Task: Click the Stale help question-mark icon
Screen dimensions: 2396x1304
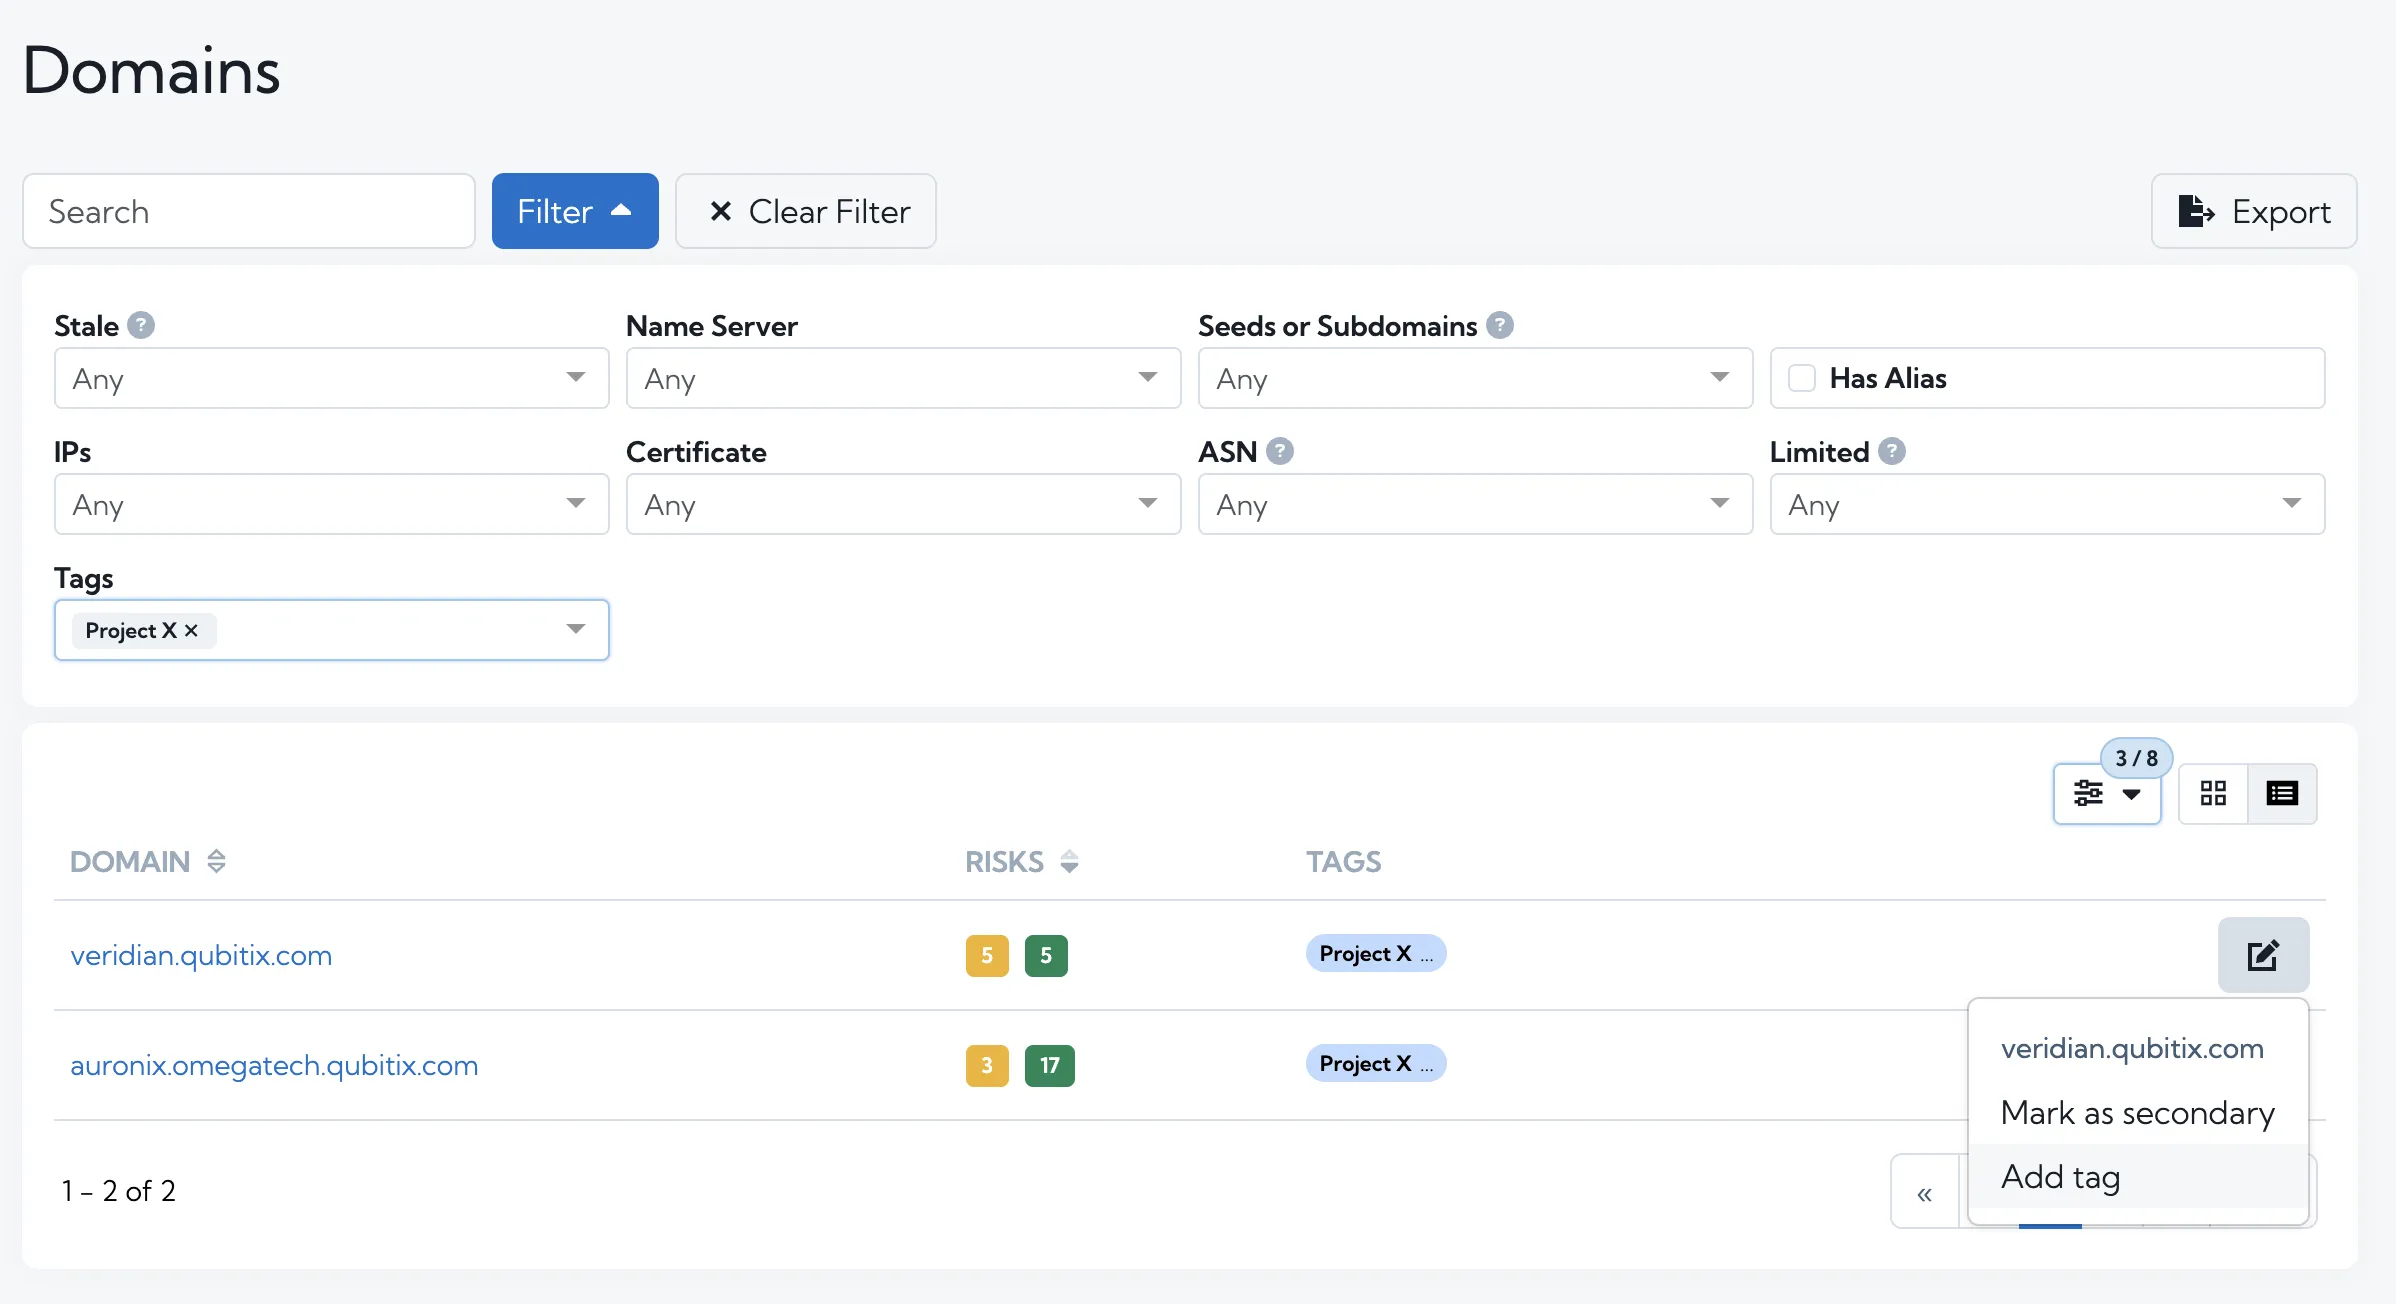Action: 141,325
